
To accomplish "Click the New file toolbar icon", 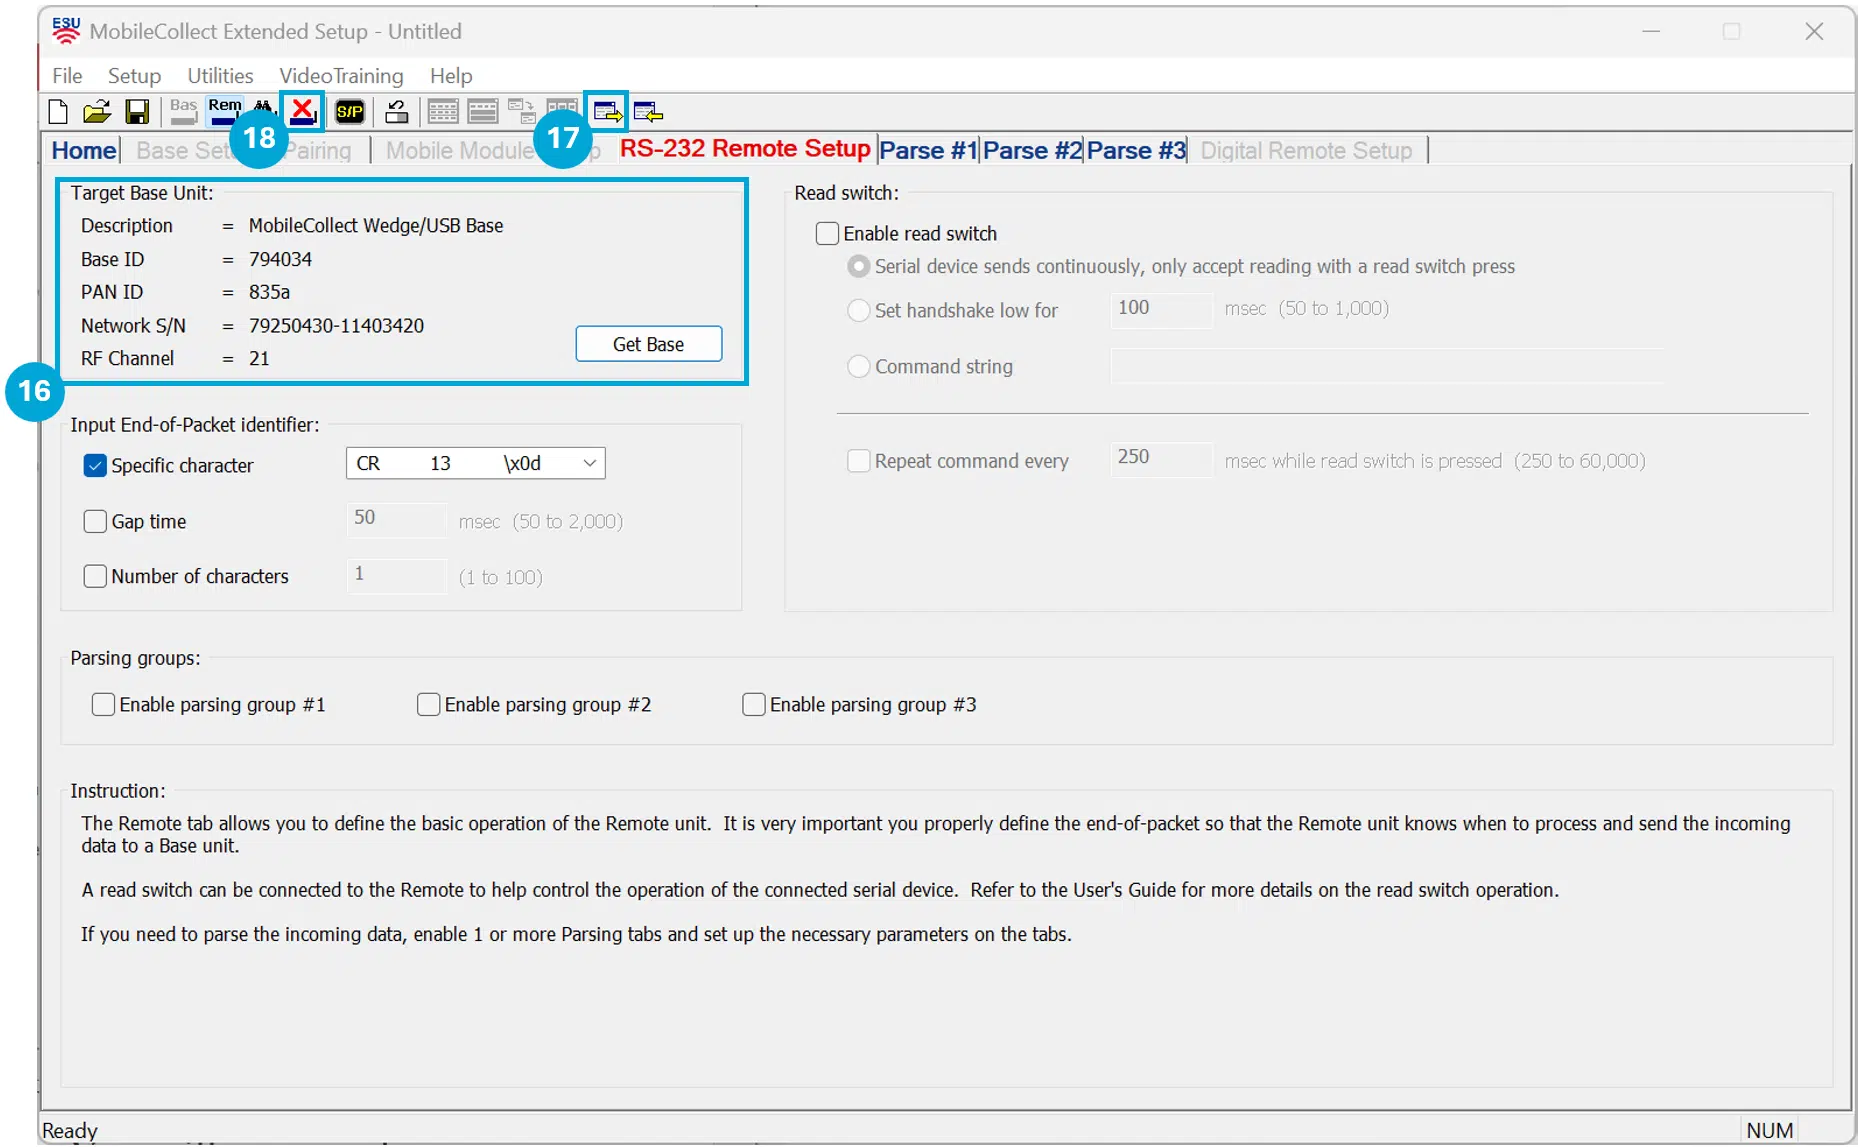I will 58,112.
